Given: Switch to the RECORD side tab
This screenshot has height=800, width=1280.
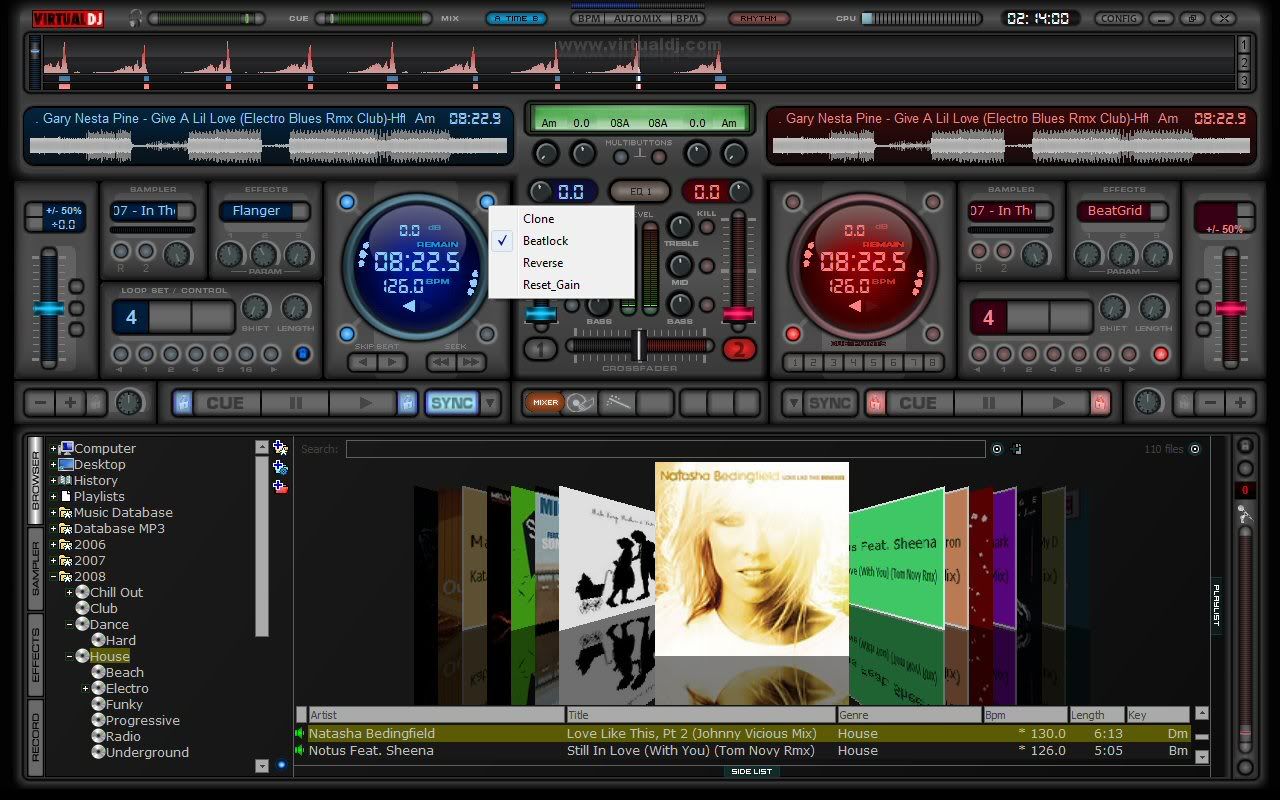Looking at the screenshot, I should tap(35, 739).
